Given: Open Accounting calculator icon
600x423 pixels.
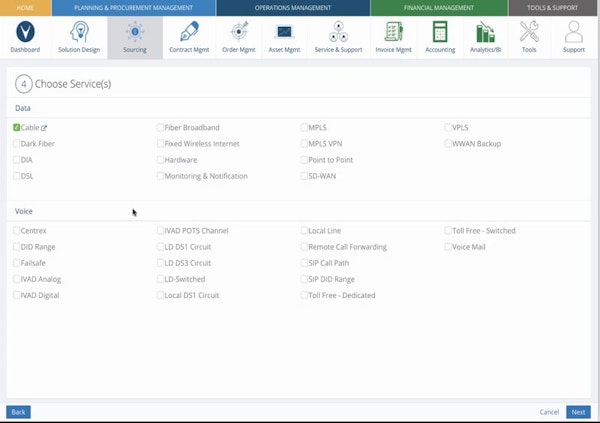Looking at the screenshot, I should 440,32.
